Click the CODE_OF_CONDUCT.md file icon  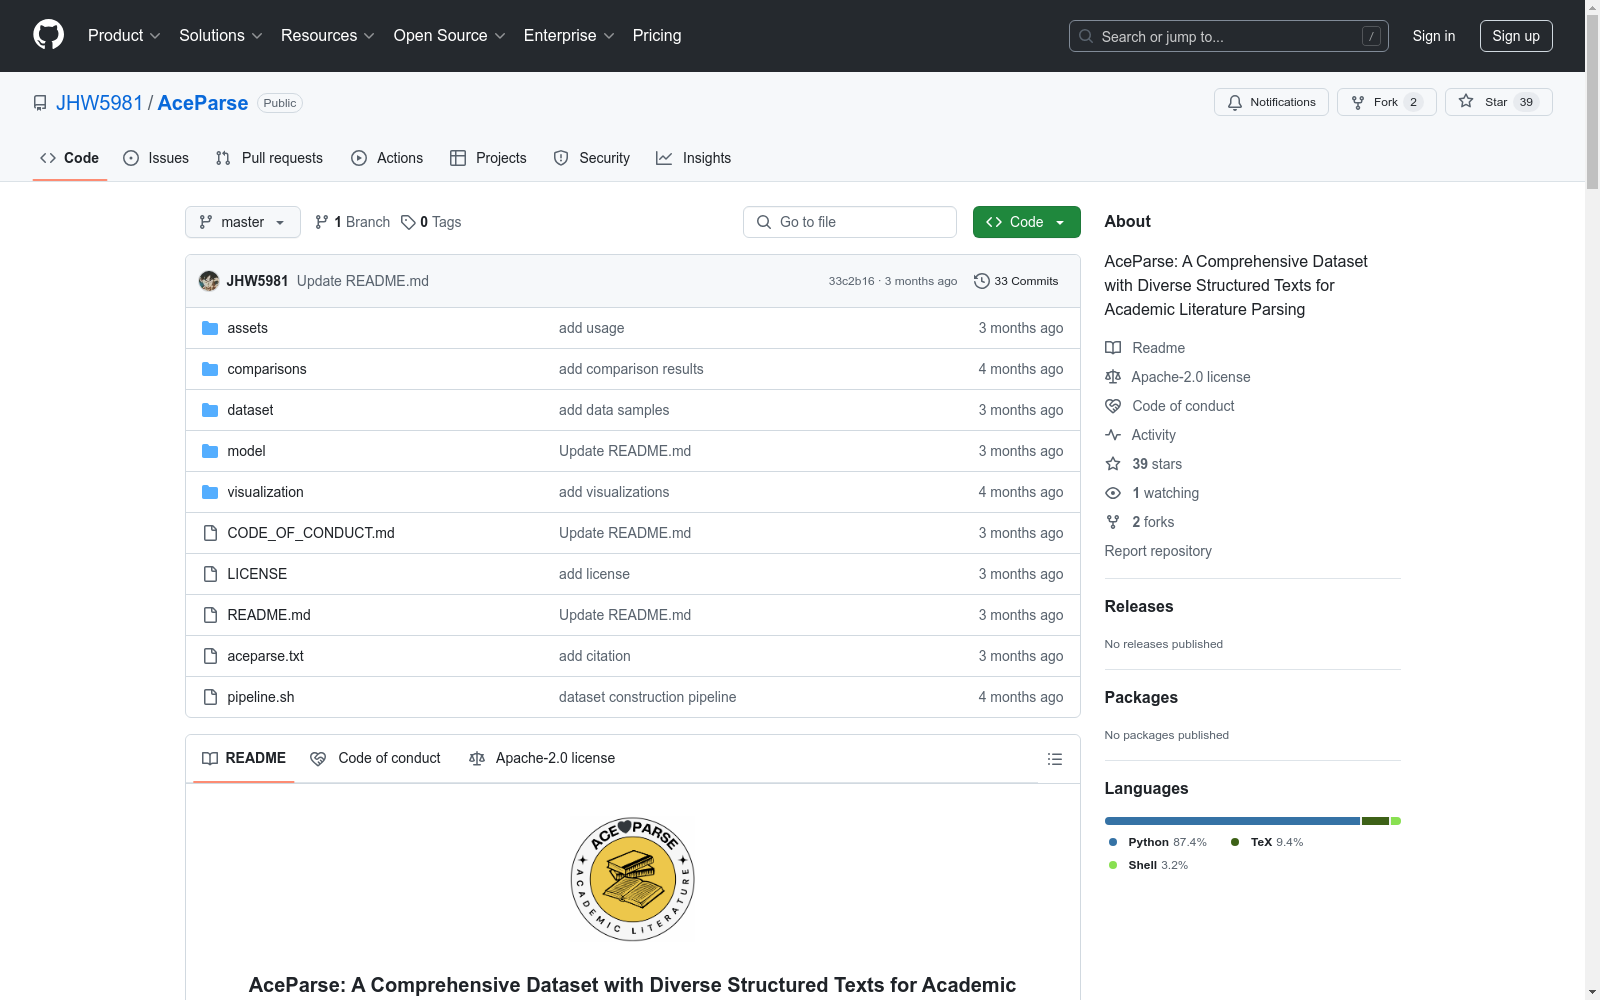click(x=210, y=533)
